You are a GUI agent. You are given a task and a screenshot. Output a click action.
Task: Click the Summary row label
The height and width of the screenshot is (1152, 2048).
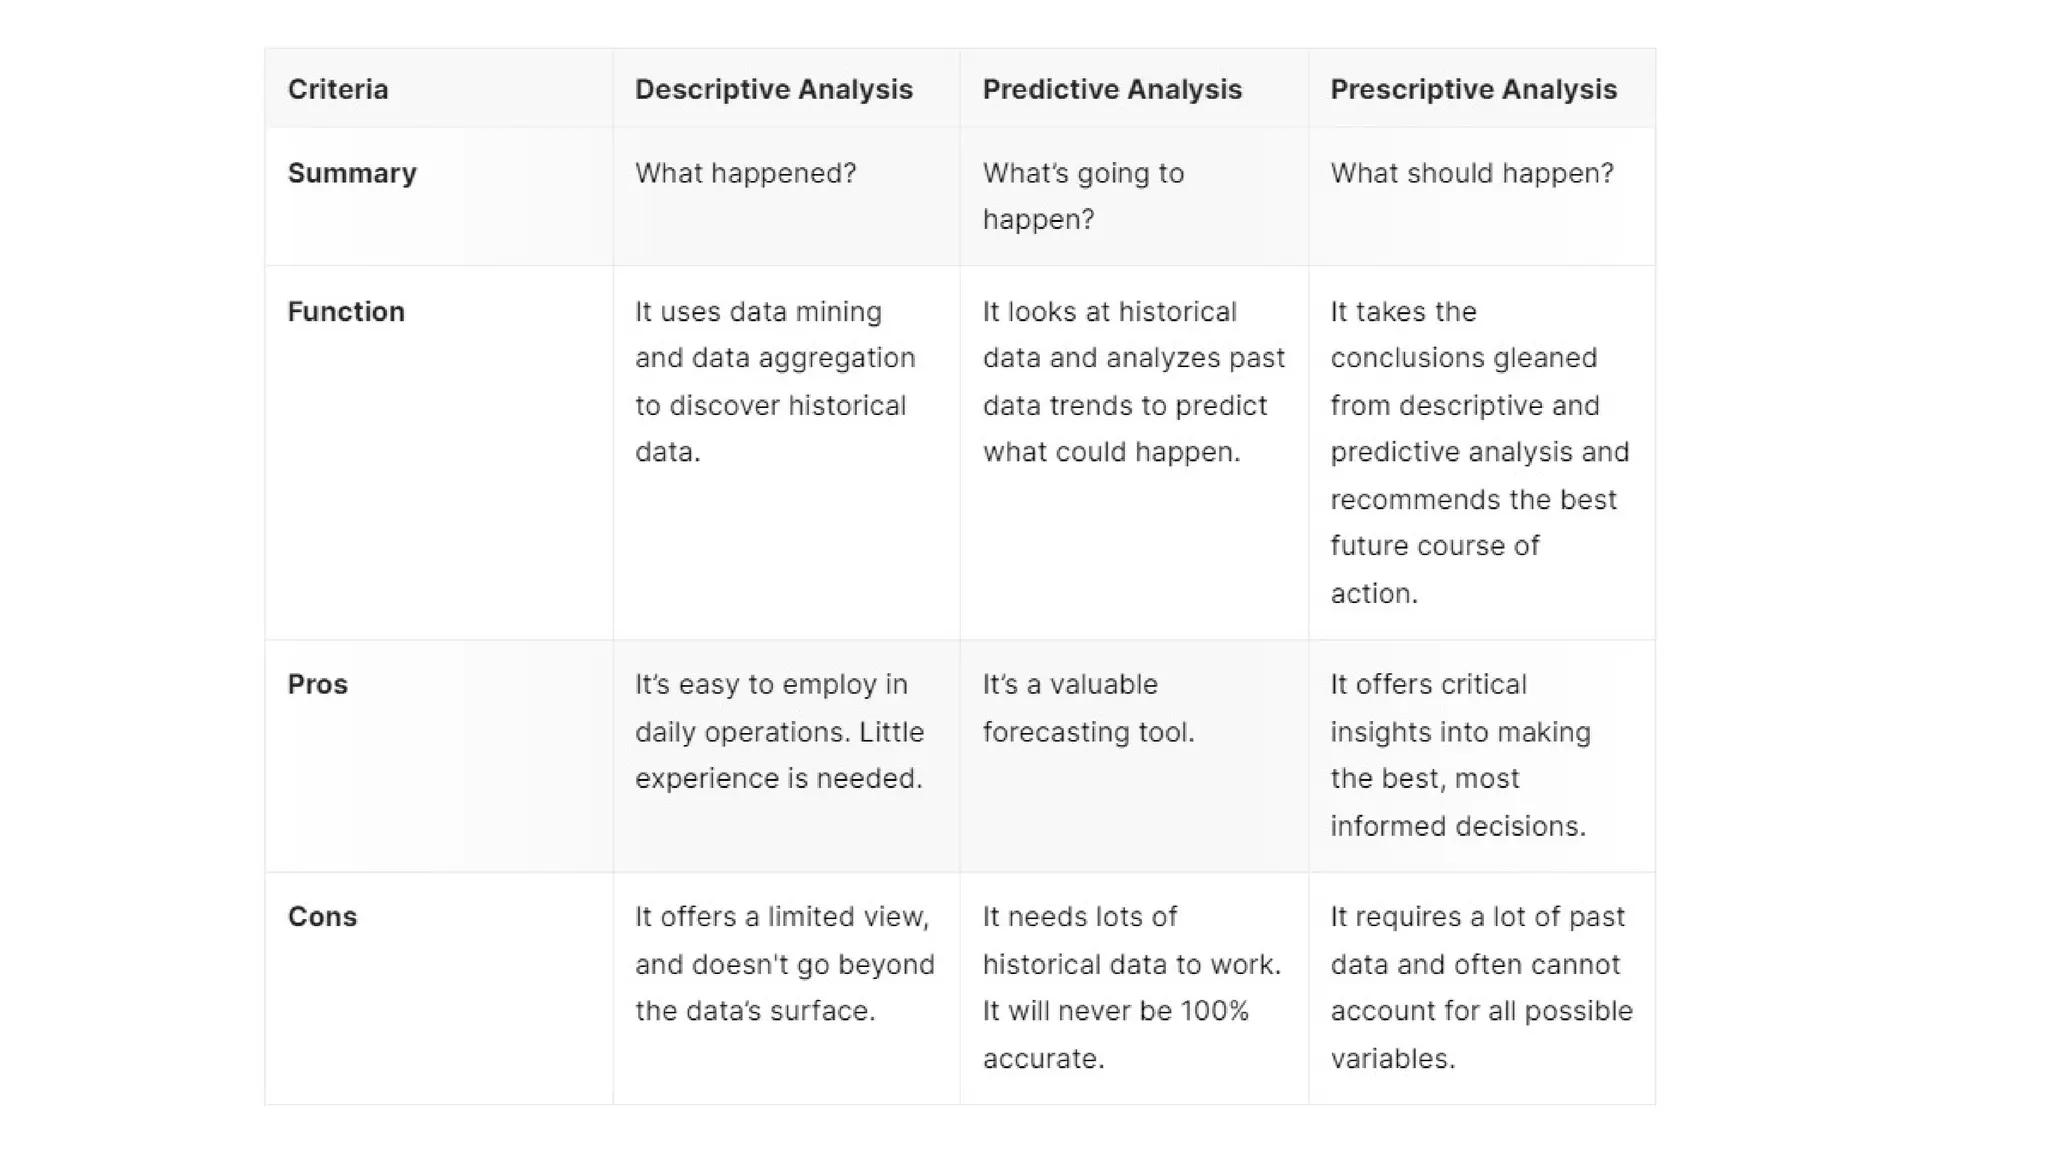point(352,173)
